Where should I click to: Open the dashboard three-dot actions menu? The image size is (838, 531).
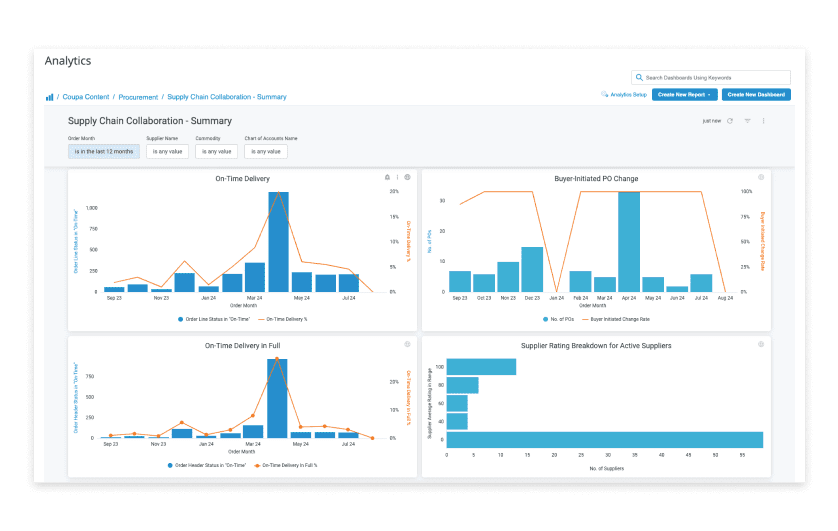point(763,121)
